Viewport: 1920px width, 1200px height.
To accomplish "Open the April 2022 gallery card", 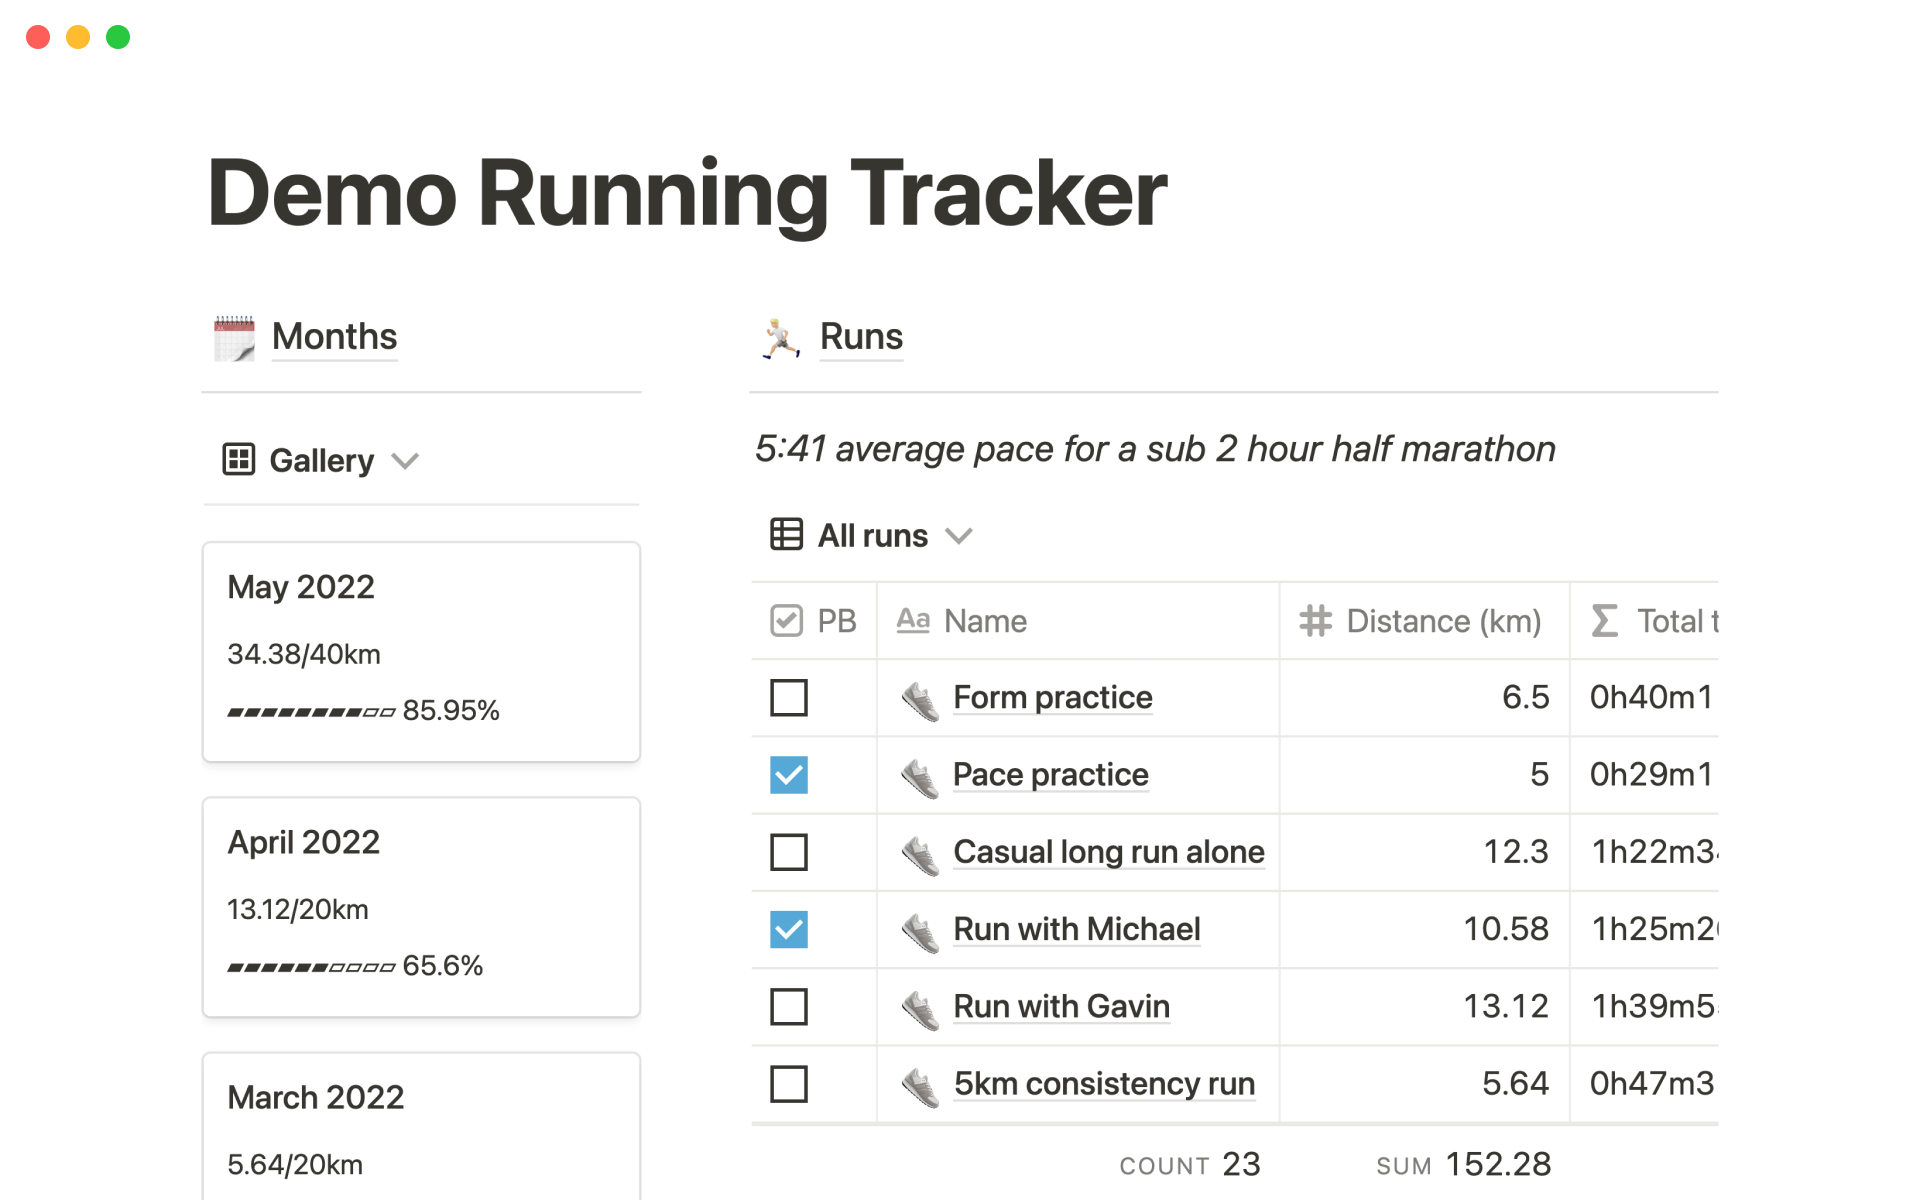I will click(x=421, y=906).
